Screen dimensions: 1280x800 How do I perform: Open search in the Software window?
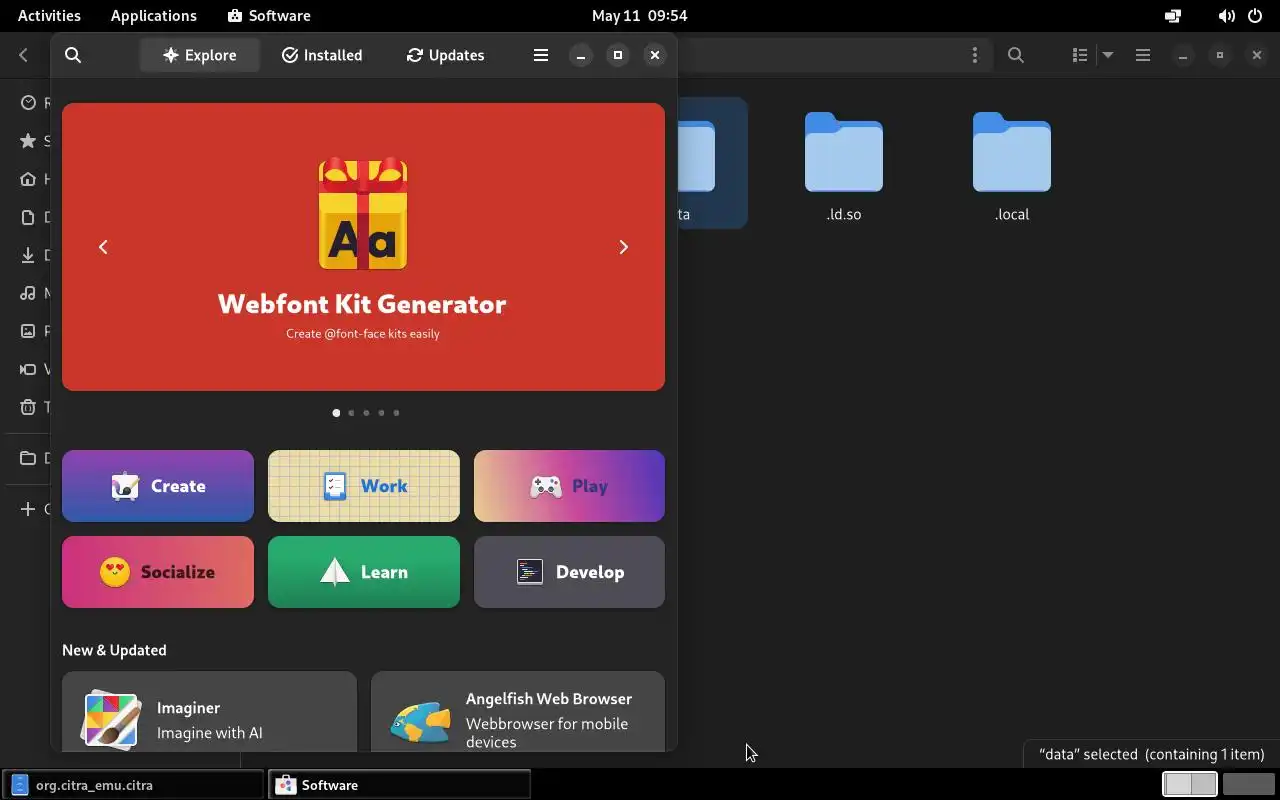coord(73,55)
